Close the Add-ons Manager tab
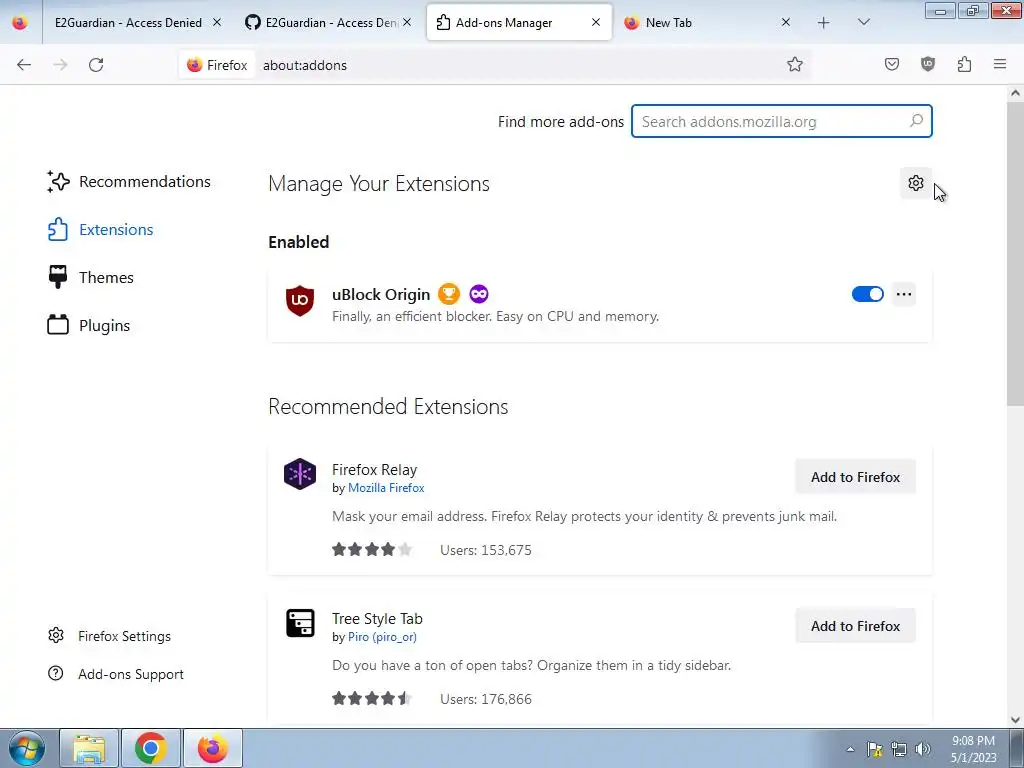This screenshot has width=1024, height=768. click(x=596, y=22)
